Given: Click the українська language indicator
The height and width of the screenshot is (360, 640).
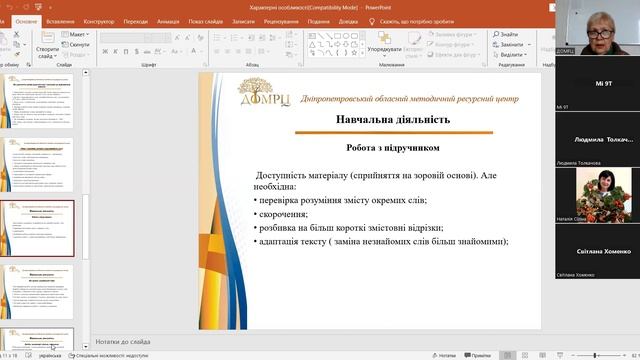Looking at the screenshot, I should [50, 356].
